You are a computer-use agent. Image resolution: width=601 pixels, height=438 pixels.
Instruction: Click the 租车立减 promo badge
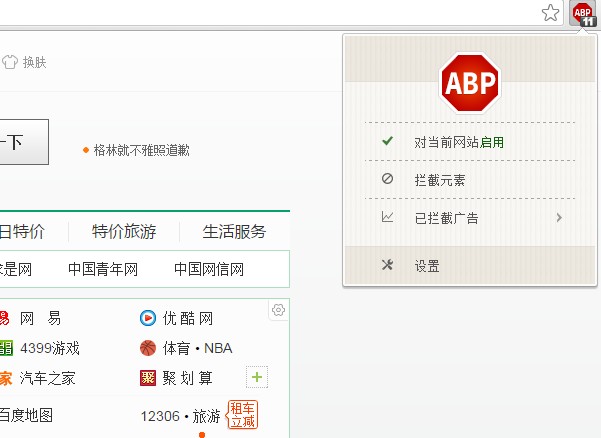(x=243, y=415)
